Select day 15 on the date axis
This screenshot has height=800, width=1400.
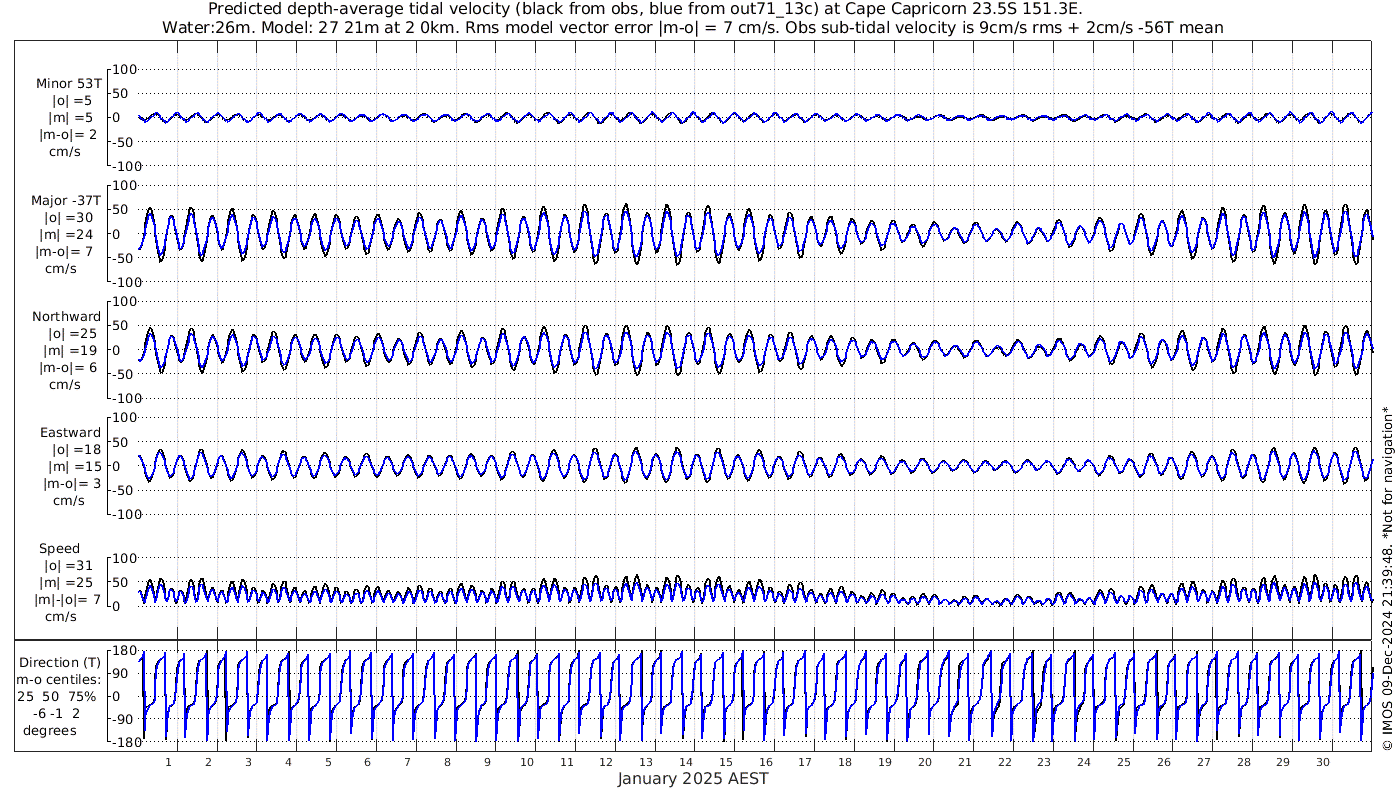pos(726,762)
